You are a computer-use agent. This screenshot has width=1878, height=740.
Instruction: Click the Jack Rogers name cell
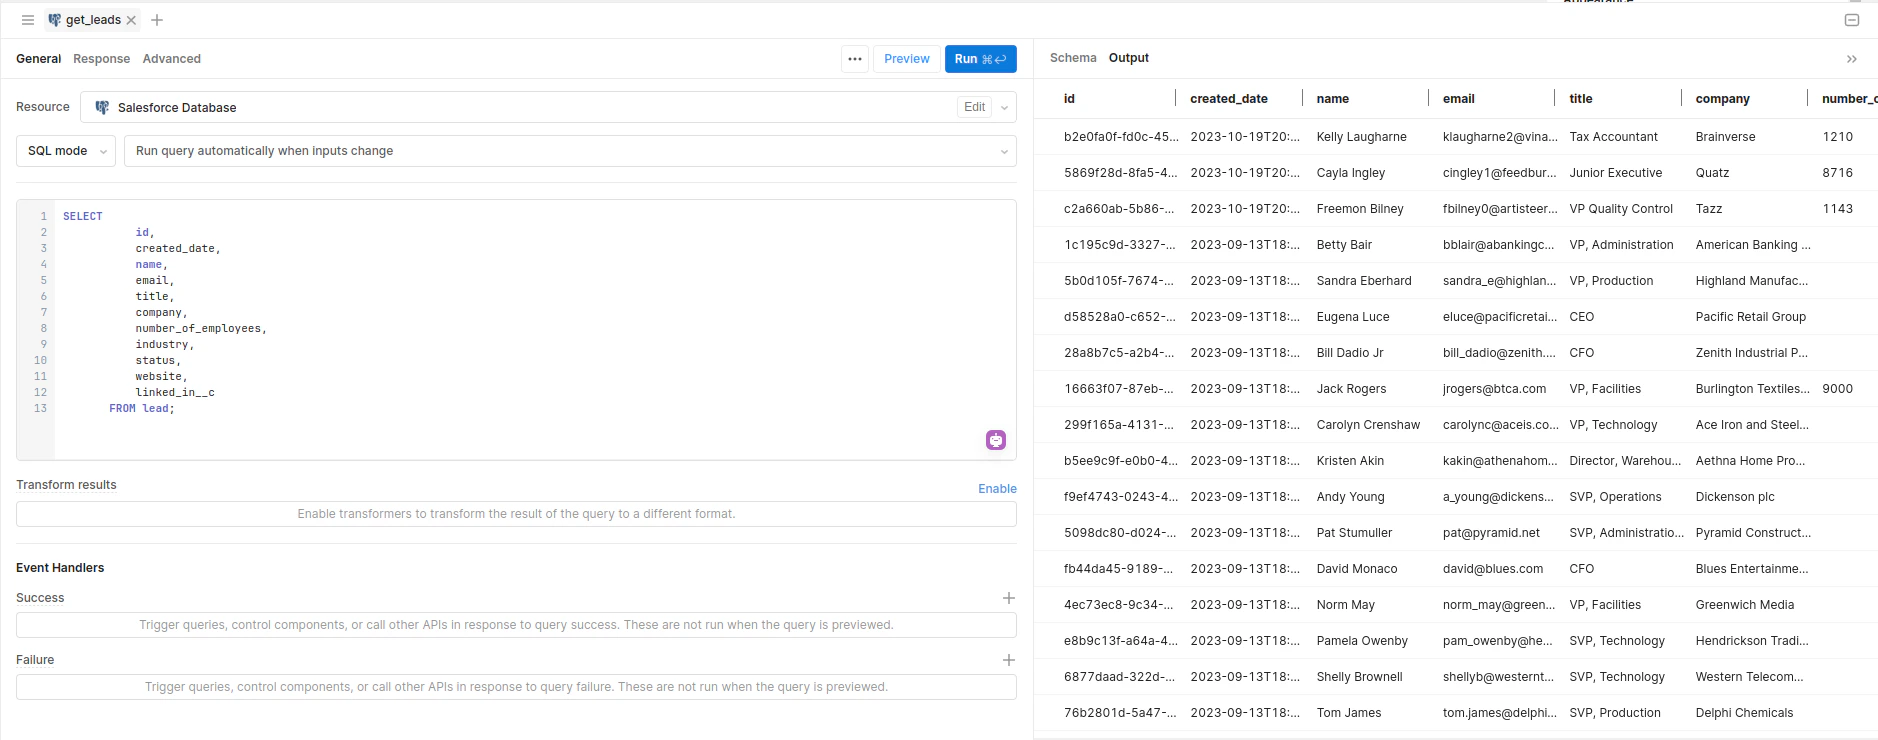coord(1352,389)
